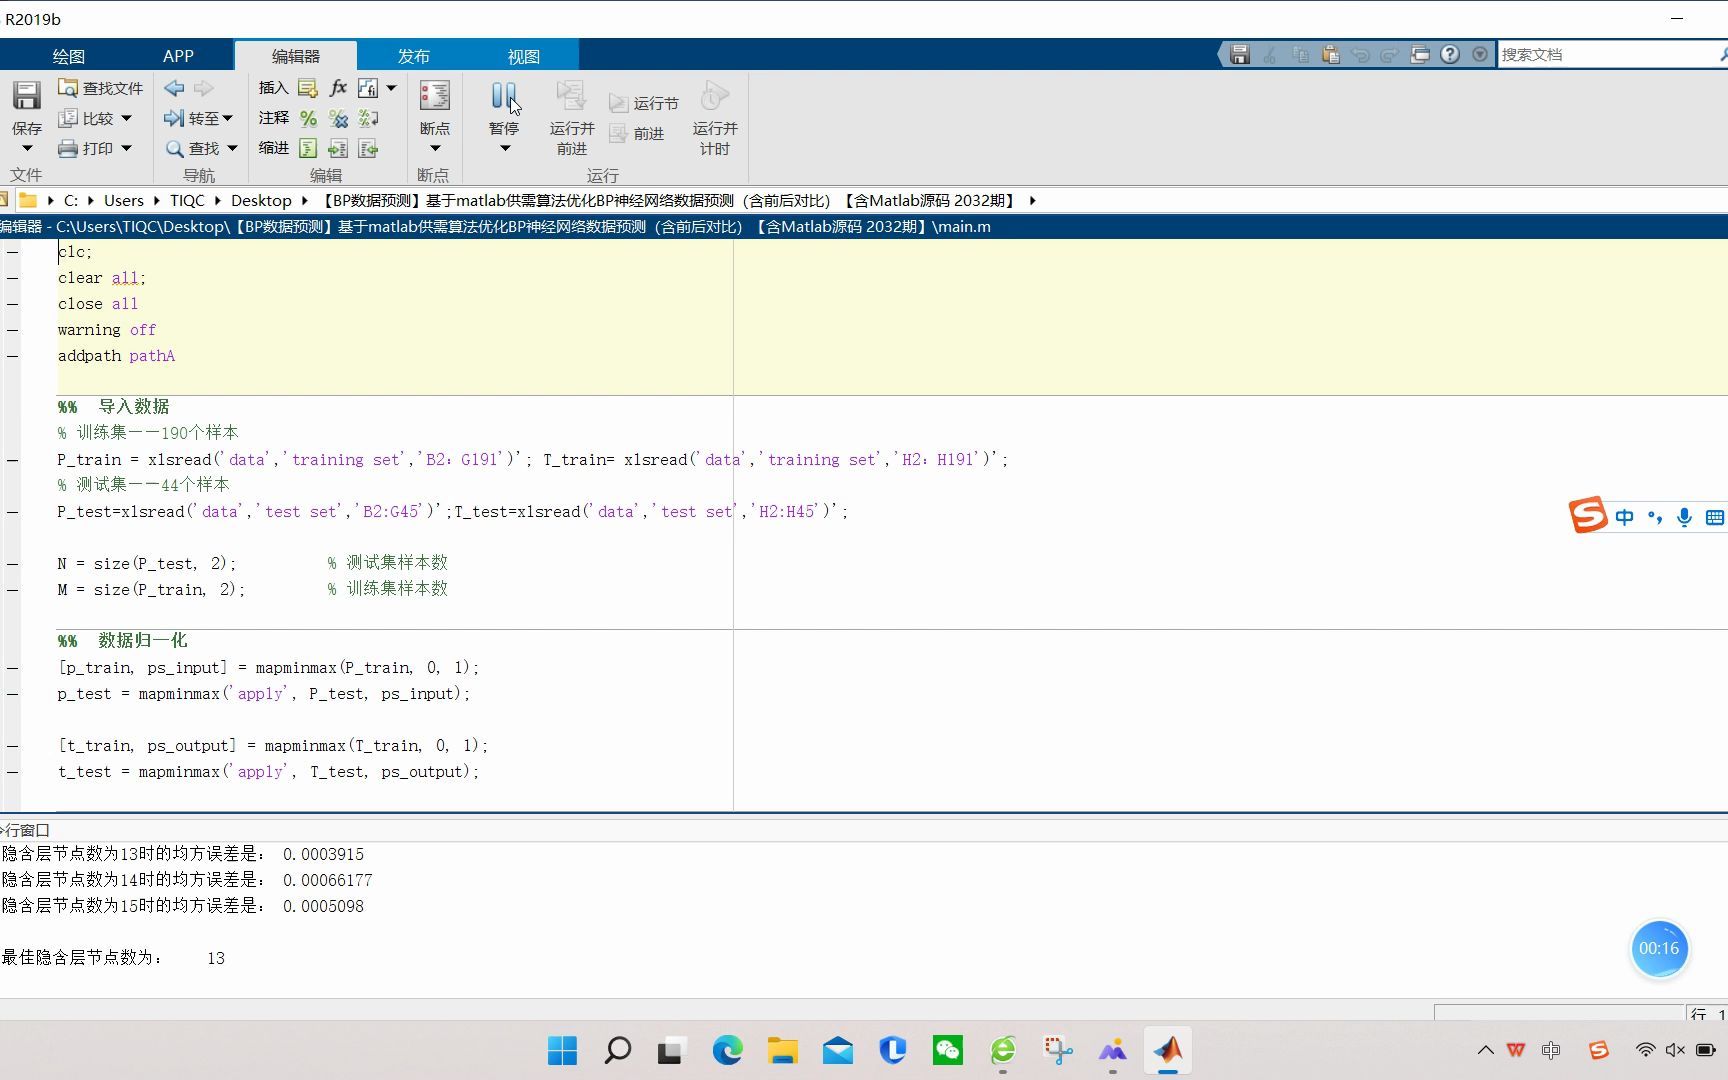Click the Uncomment icon
The height and width of the screenshot is (1080, 1728).
(339, 118)
